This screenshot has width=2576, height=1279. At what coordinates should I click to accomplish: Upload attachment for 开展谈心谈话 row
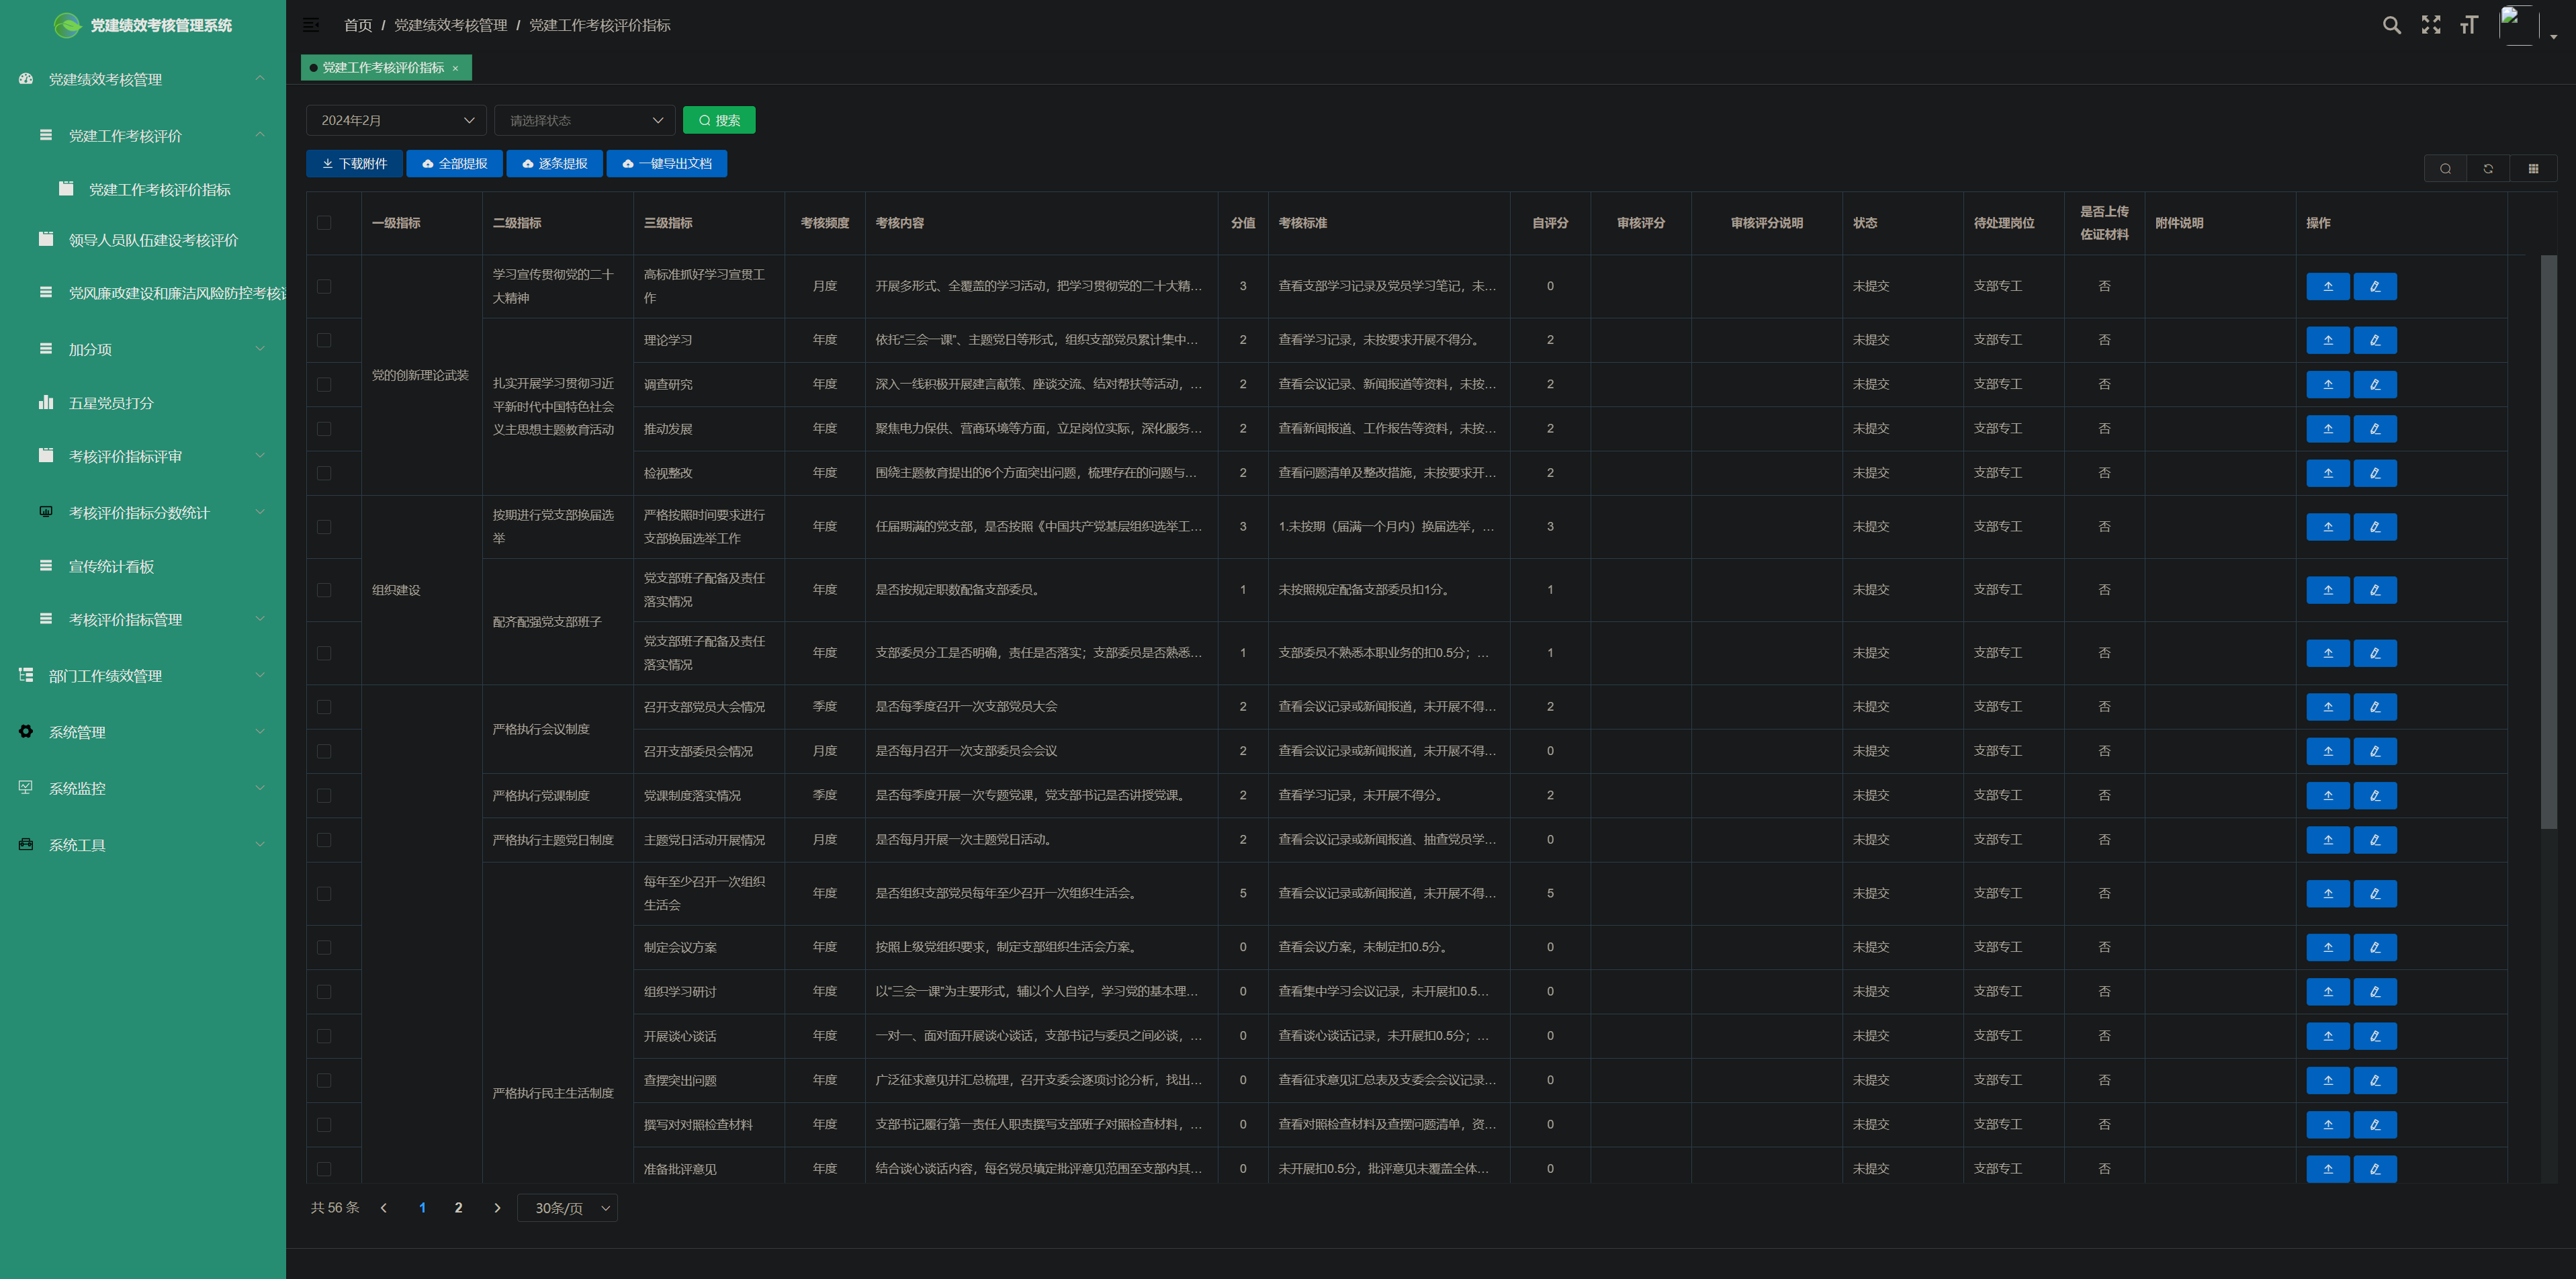coord(2327,1036)
